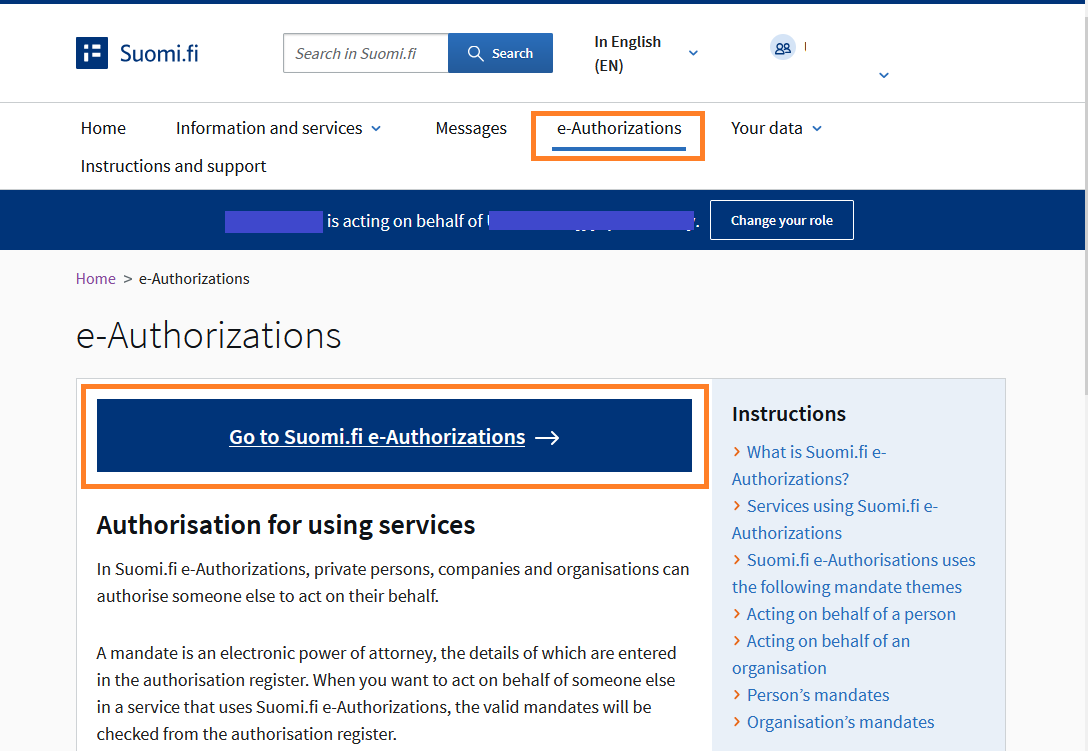The height and width of the screenshot is (751, 1088).
Task: Click the e-Authorizations page heading
Action: pyautogui.click(x=208, y=335)
